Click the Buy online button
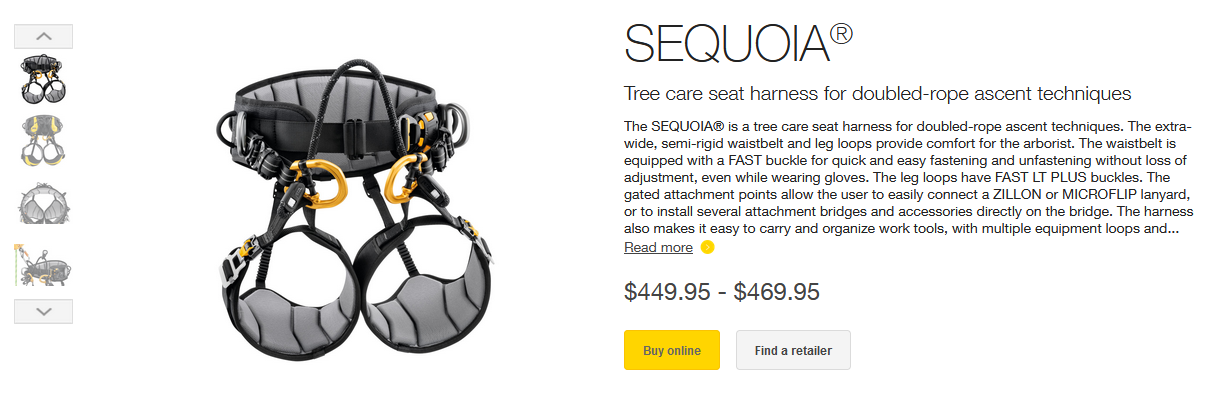1225x395 pixels. 672,350
